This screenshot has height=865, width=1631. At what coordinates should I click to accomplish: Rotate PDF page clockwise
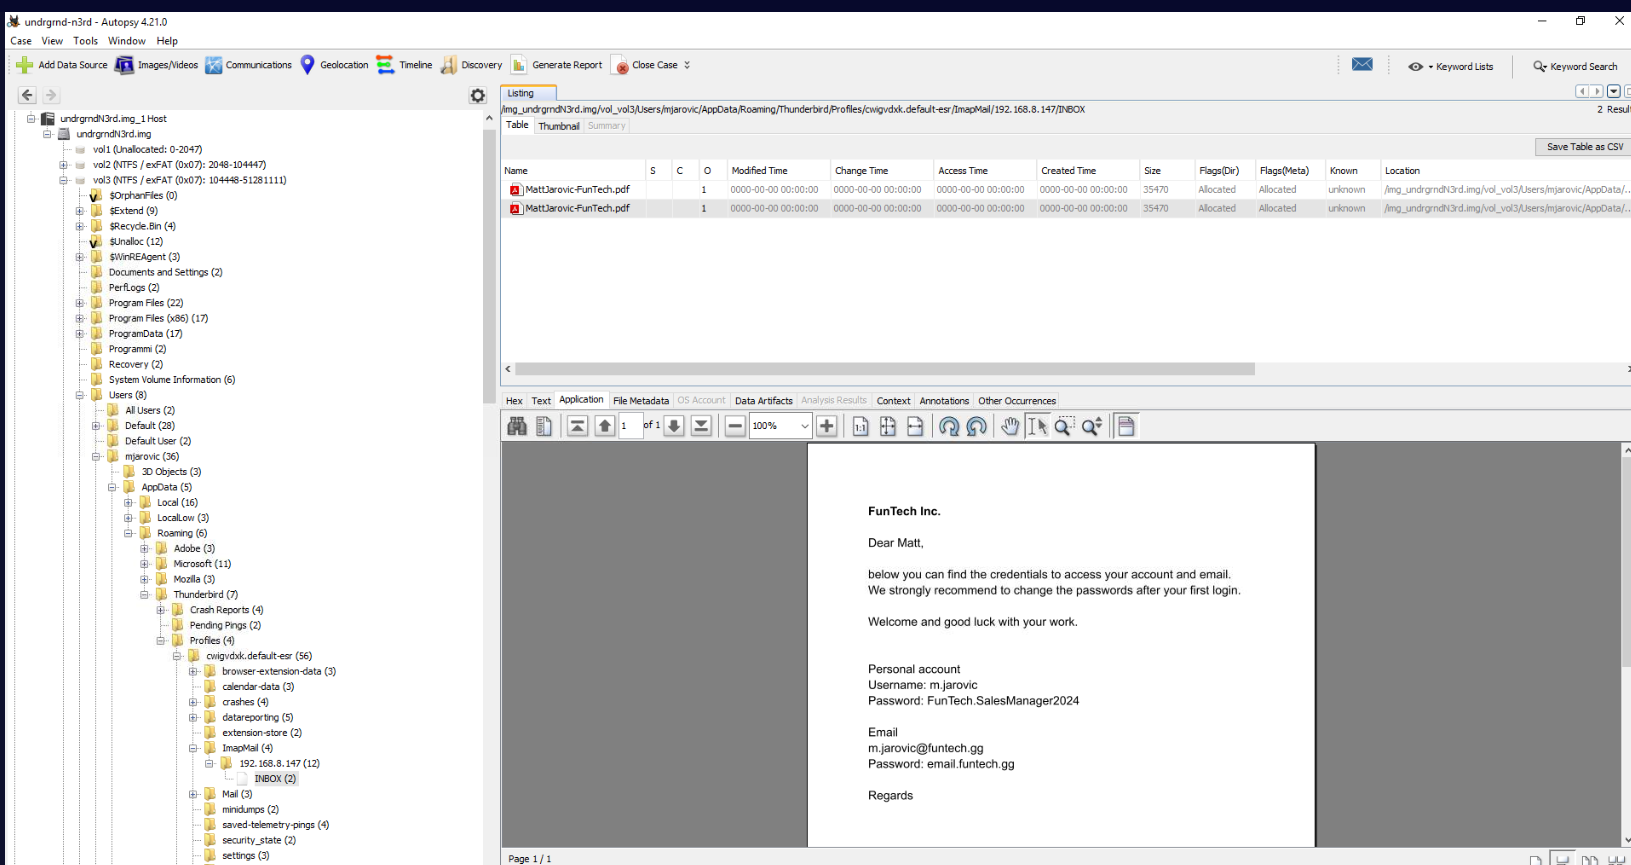tap(949, 426)
